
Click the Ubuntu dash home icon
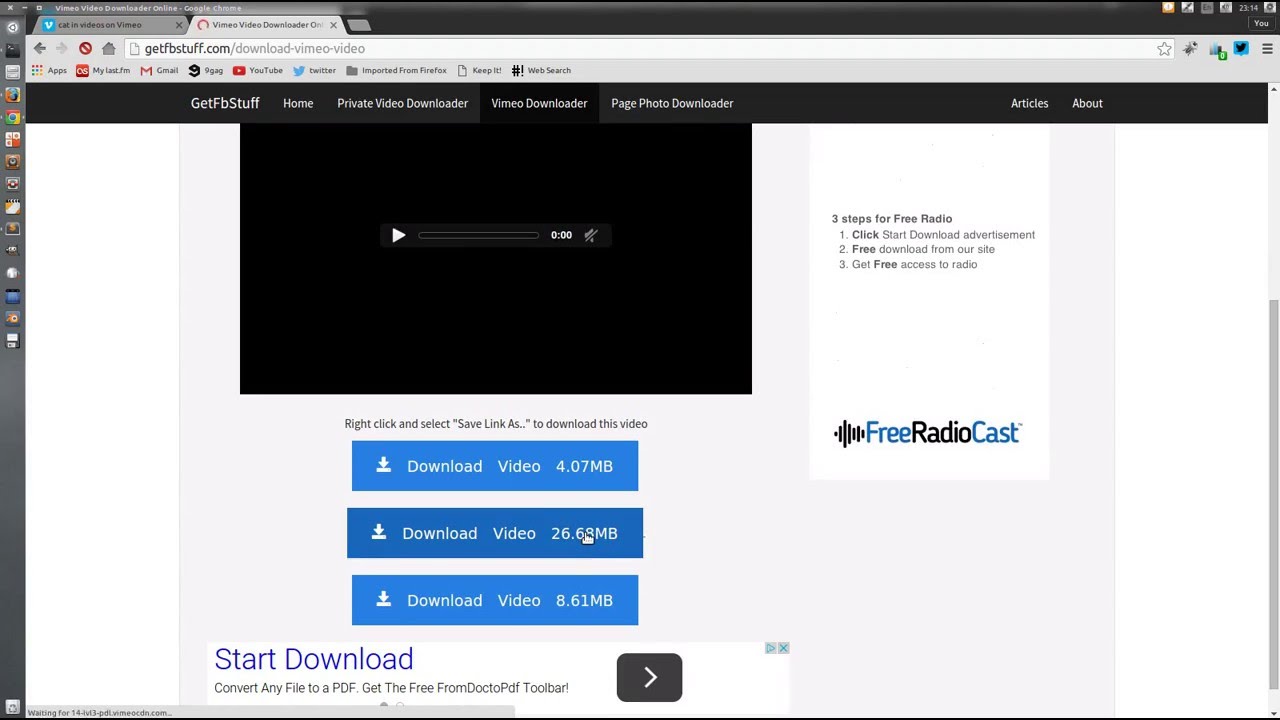click(x=12, y=27)
